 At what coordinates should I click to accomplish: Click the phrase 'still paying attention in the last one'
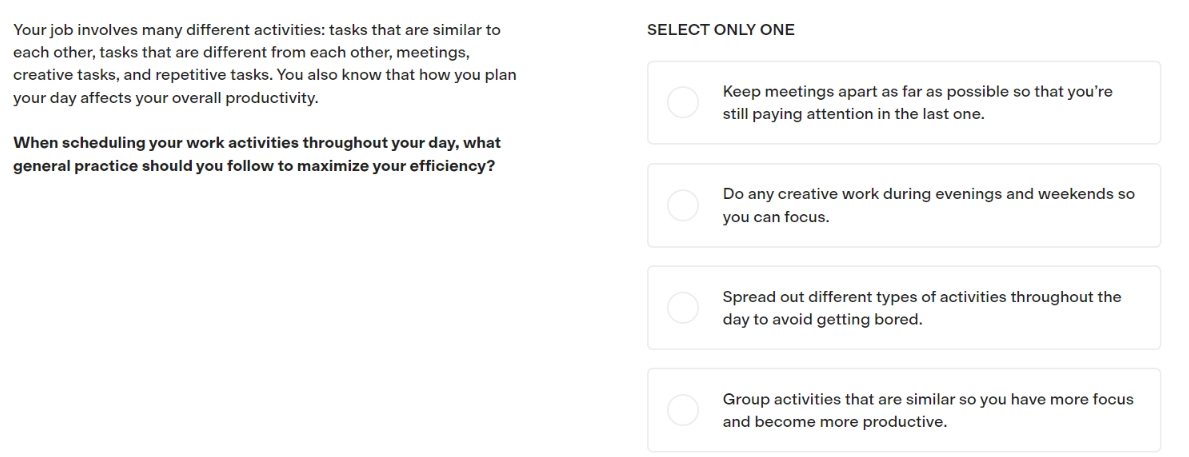[x=853, y=114]
